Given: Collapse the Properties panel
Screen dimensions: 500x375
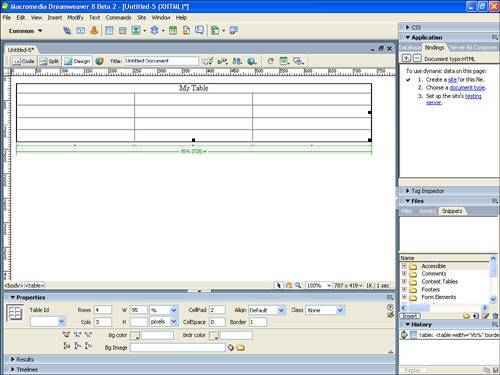Looking at the screenshot, I should [x=12, y=297].
